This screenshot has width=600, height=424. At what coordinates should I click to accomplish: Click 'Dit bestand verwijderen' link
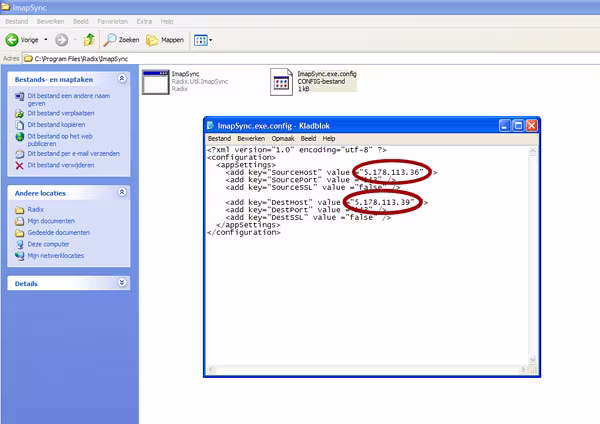click(60, 165)
